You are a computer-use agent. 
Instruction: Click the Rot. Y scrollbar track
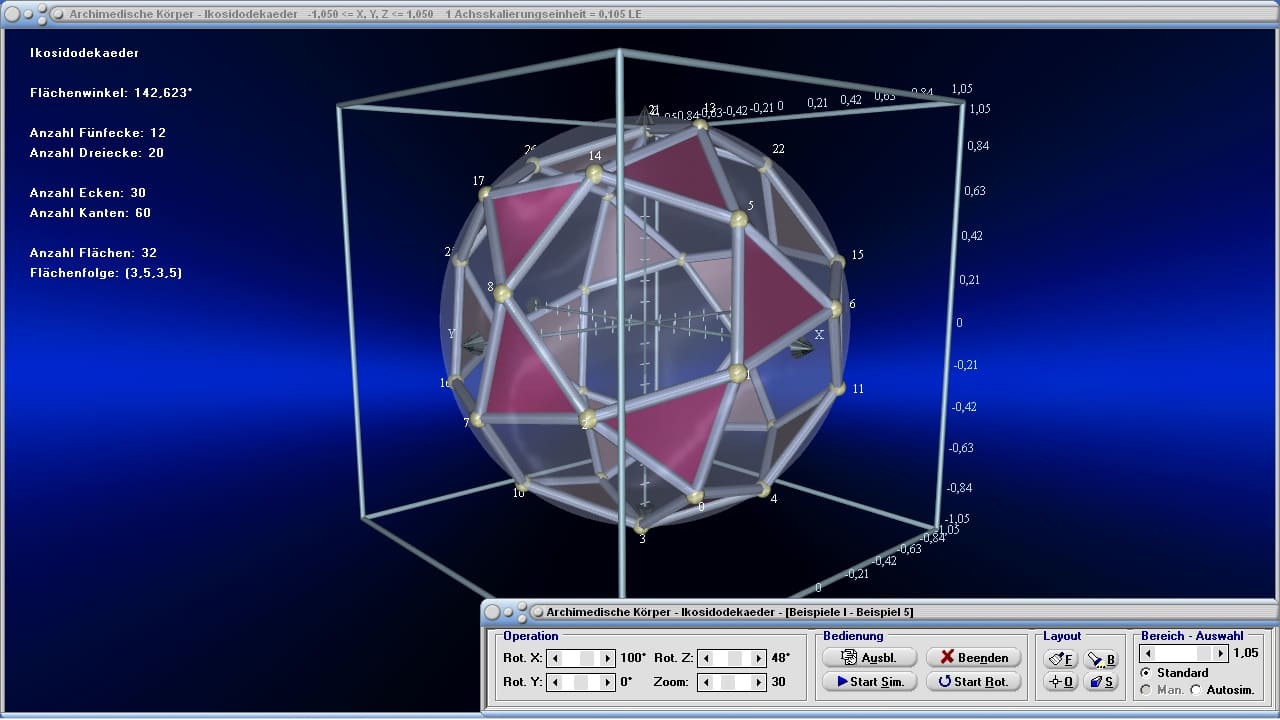pos(581,682)
